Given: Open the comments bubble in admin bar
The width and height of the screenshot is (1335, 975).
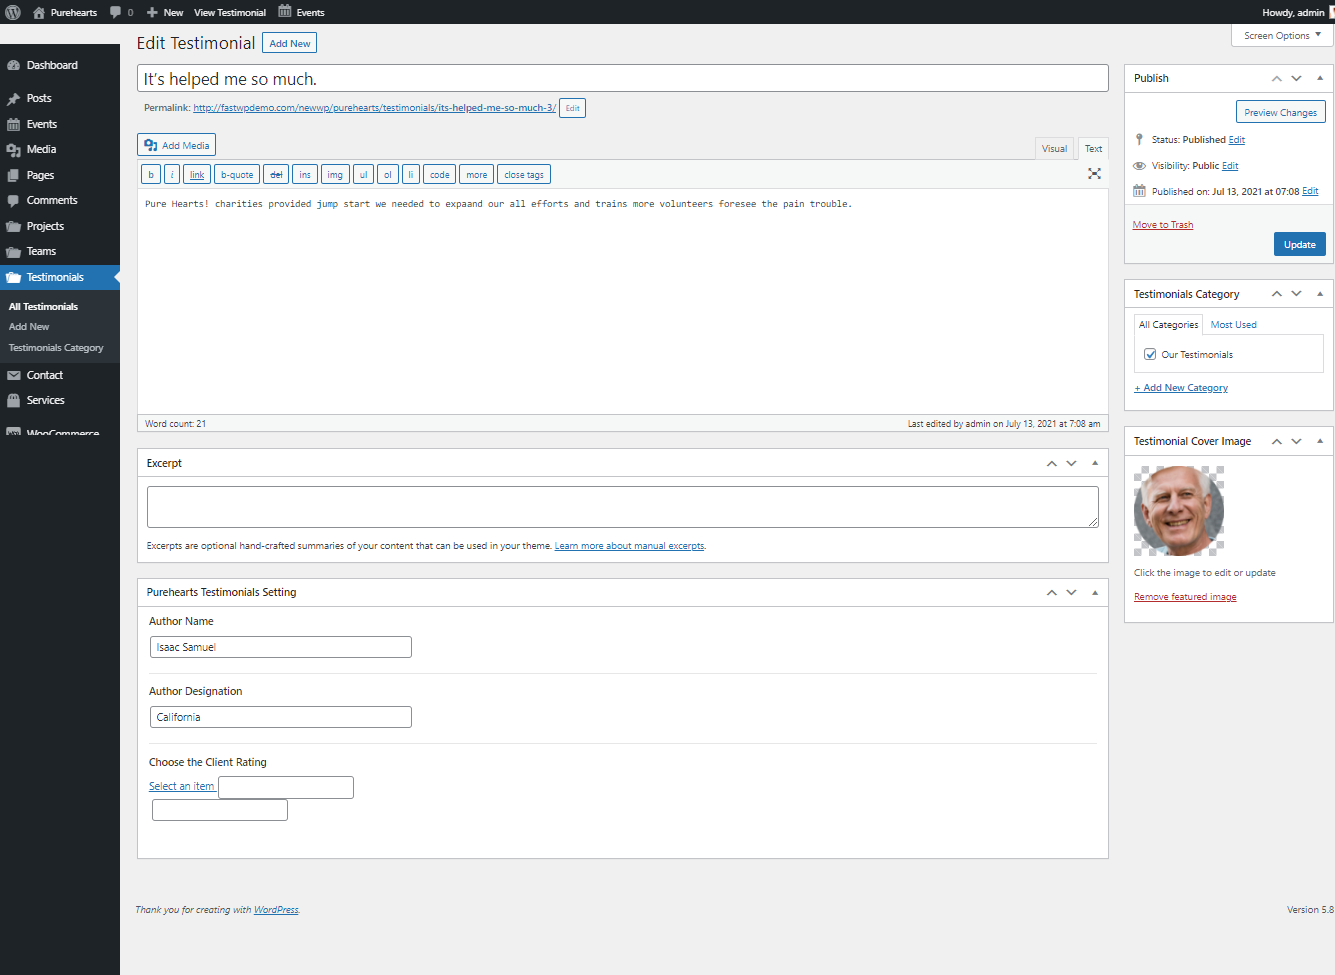Looking at the screenshot, I should (x=122, y=12).
